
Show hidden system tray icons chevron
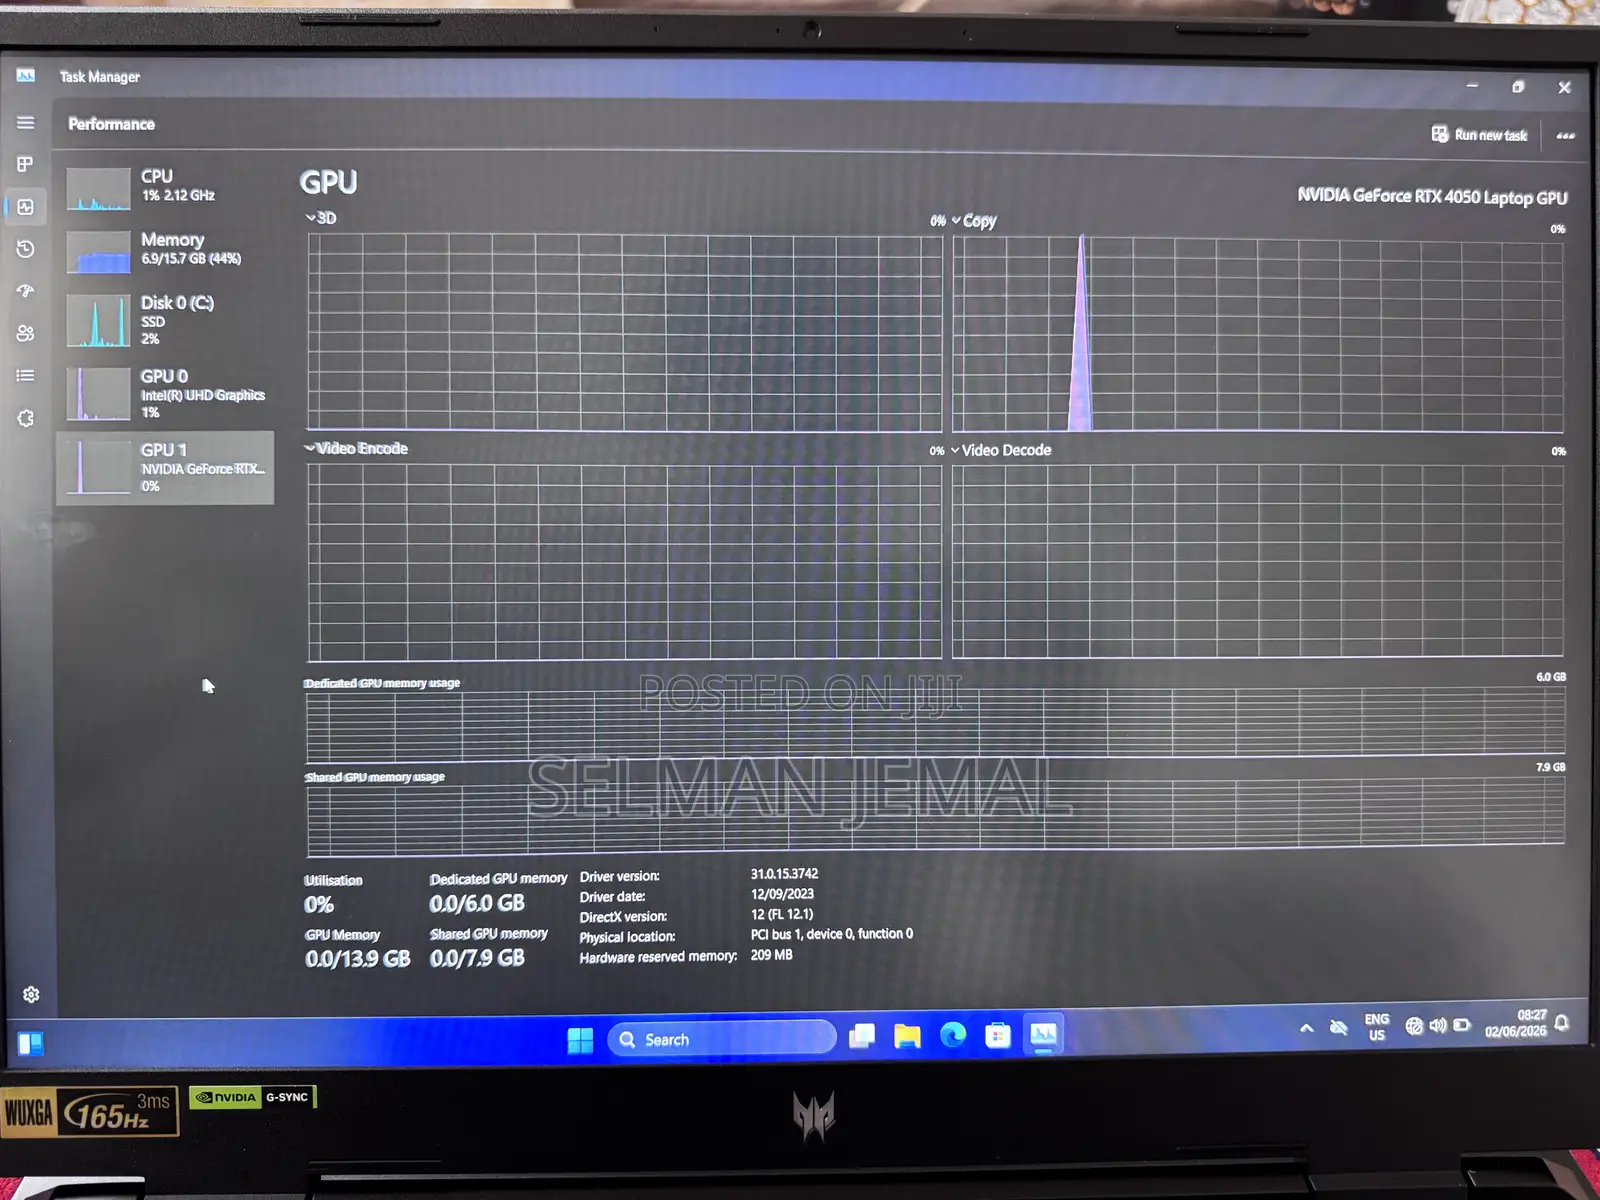(1306, 1028)
